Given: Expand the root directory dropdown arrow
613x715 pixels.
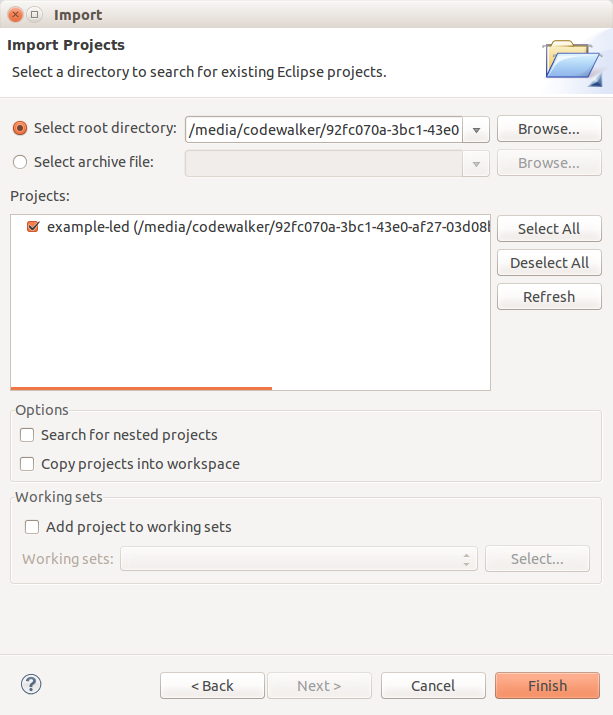Looking at the screenshot, I should coord(476,130).
